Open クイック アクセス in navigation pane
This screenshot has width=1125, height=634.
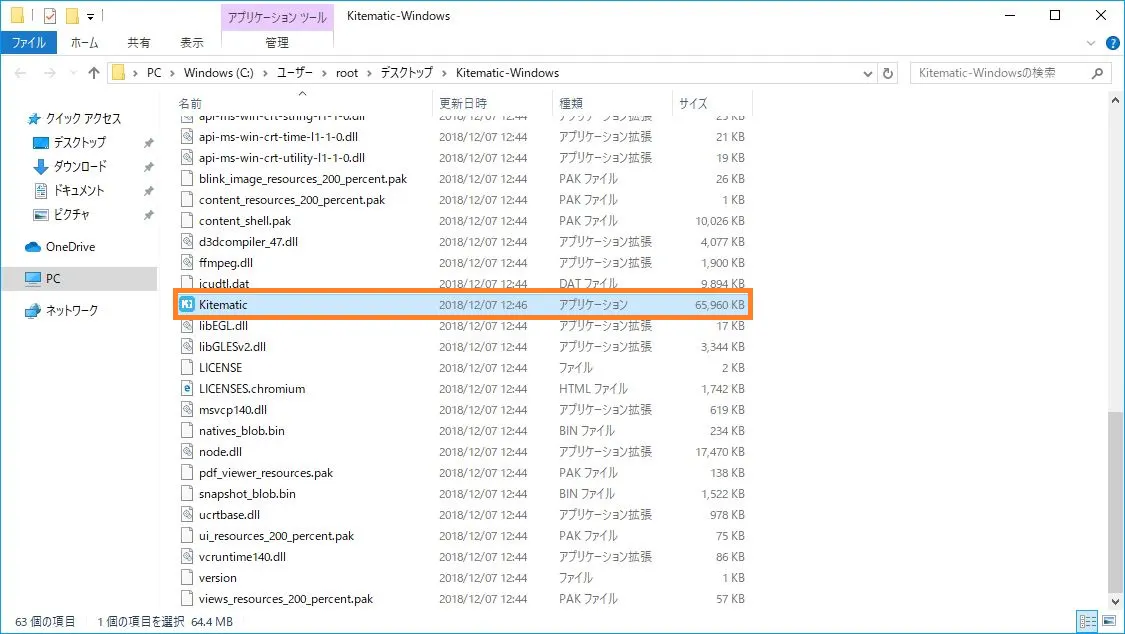[74, 119]
